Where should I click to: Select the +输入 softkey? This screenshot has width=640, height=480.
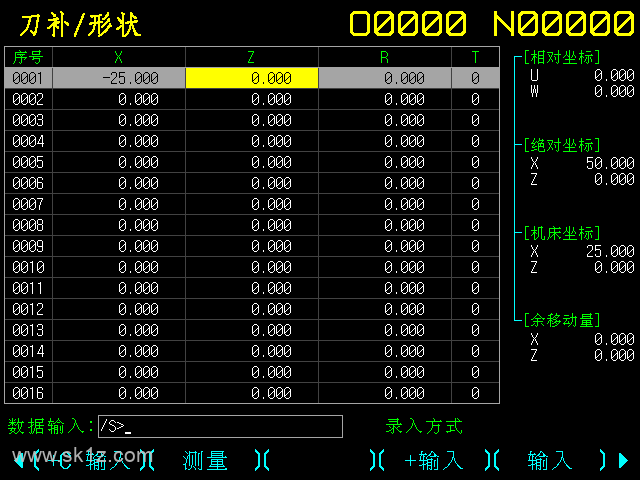pos(434,461)
